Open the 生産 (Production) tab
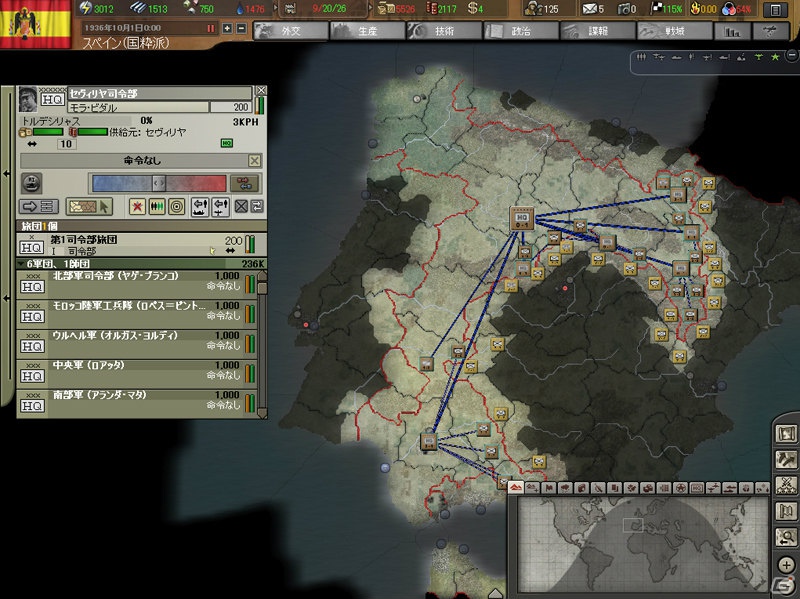800x599 pixels. 367,31
